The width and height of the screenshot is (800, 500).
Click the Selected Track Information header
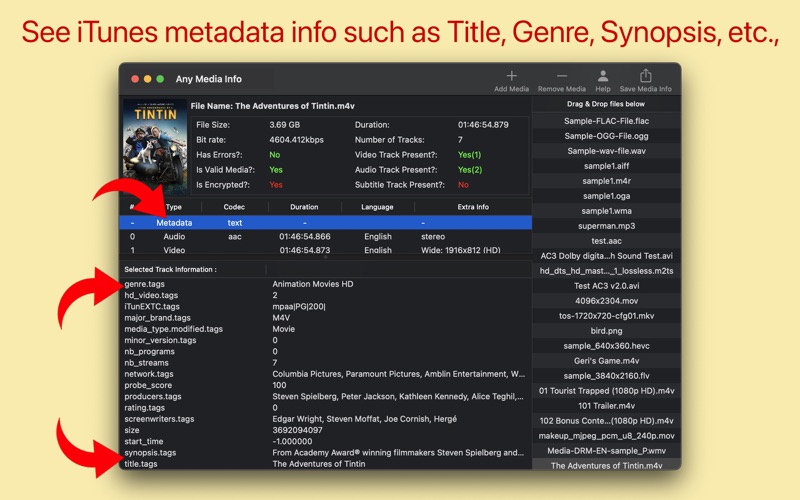[x=170, y=269]
